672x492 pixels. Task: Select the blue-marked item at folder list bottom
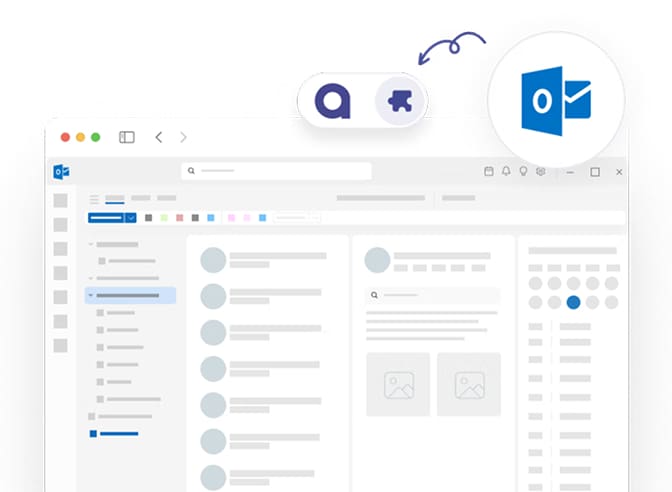(x=114, y=434)
